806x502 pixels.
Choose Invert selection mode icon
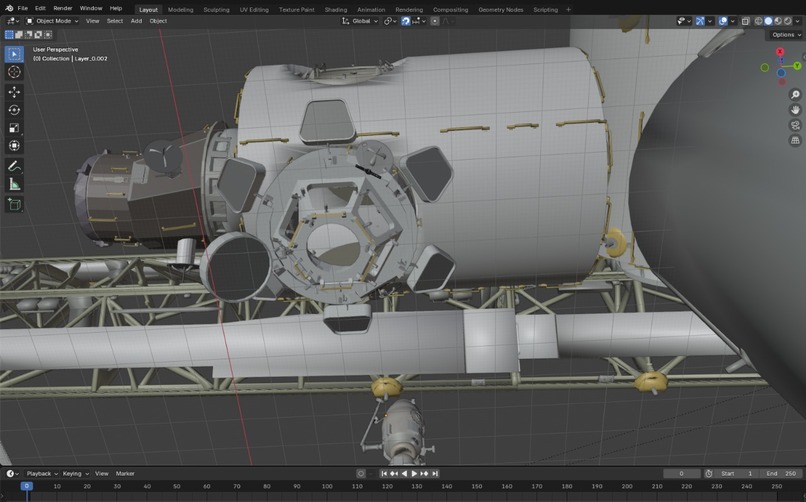click(39, 34)
